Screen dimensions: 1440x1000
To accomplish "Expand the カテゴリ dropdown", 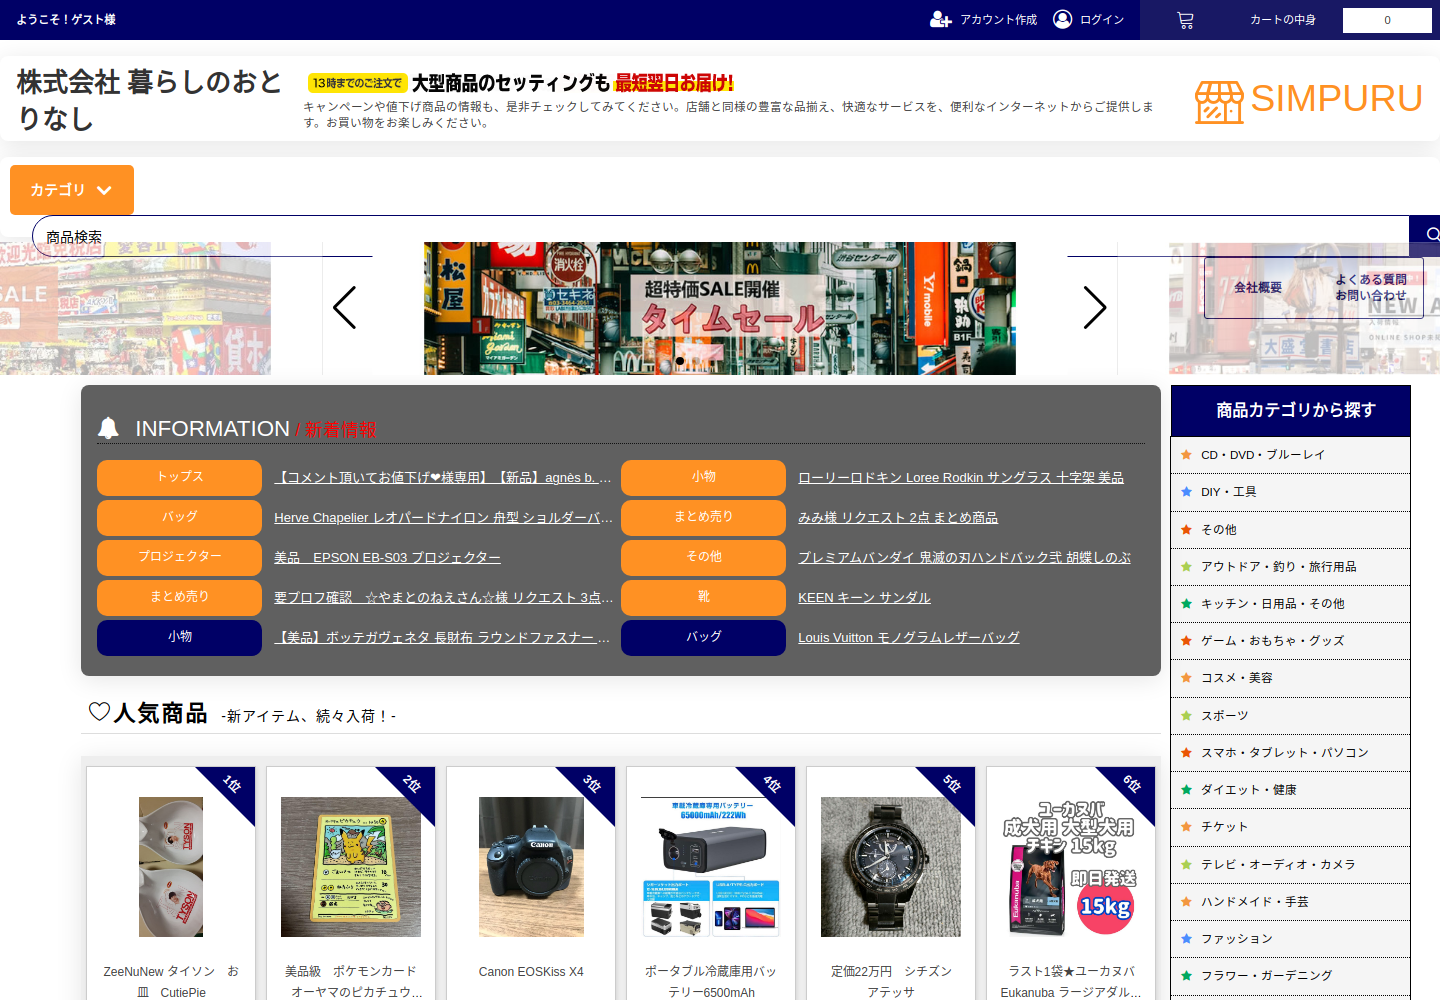I will [x=72, y=190].
